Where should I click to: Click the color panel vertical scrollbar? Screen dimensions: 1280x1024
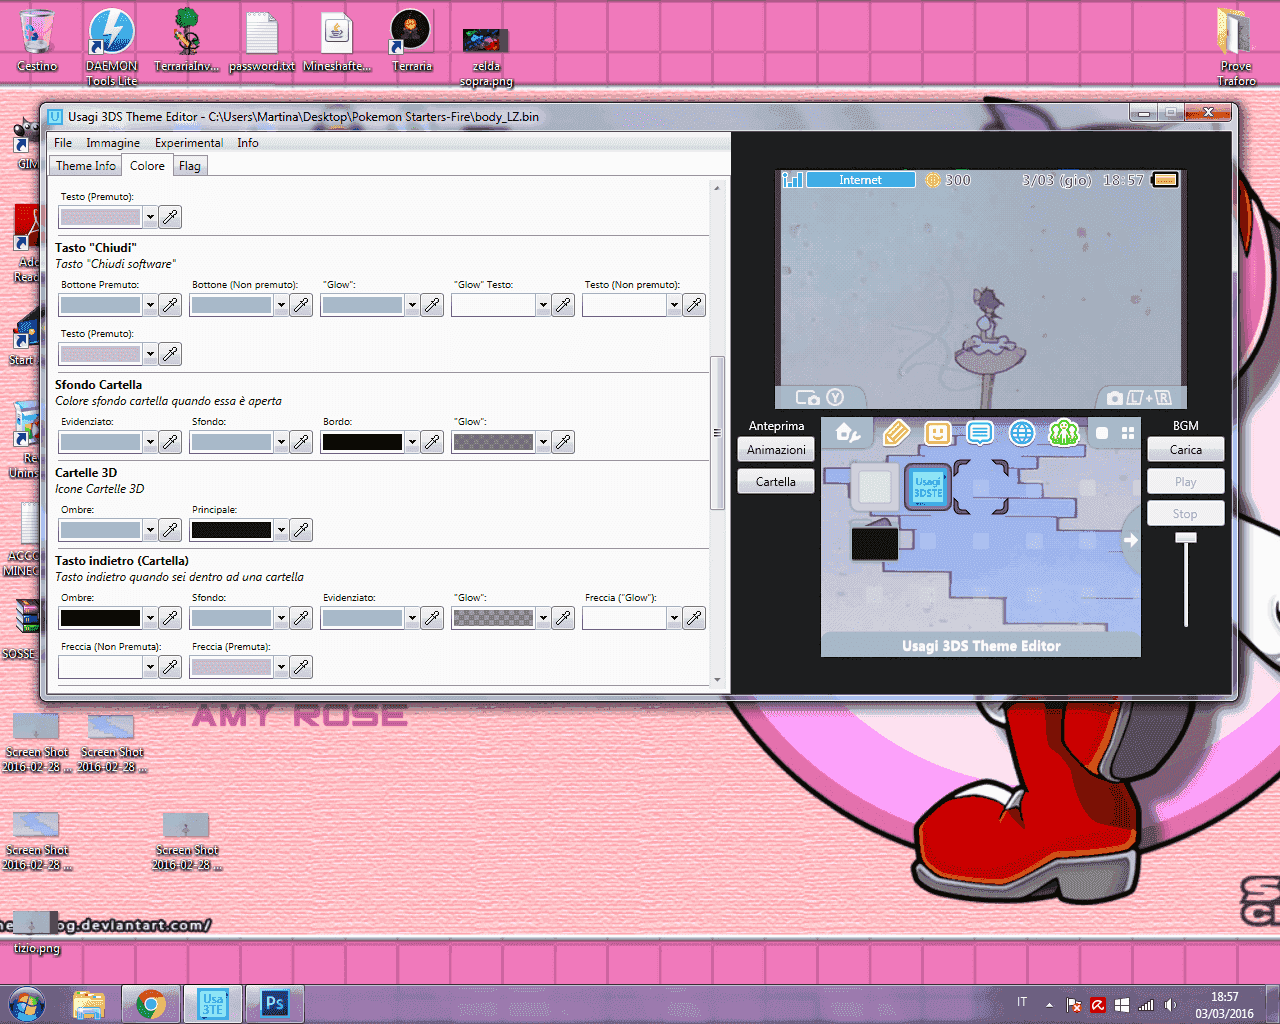pyautogui.click(x=716, y=433)
